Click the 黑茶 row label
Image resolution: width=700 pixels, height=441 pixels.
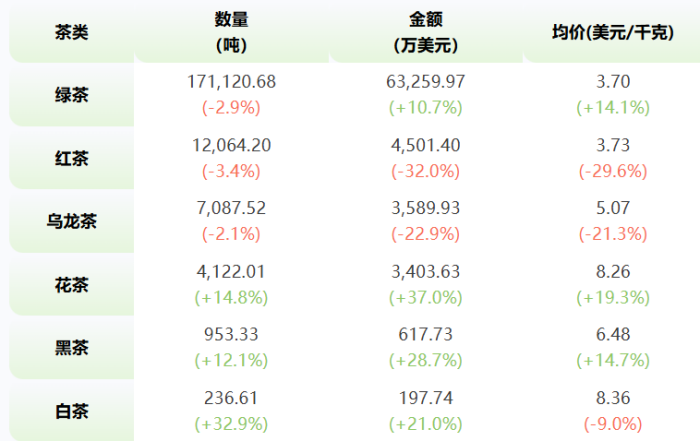pos(71,348)
